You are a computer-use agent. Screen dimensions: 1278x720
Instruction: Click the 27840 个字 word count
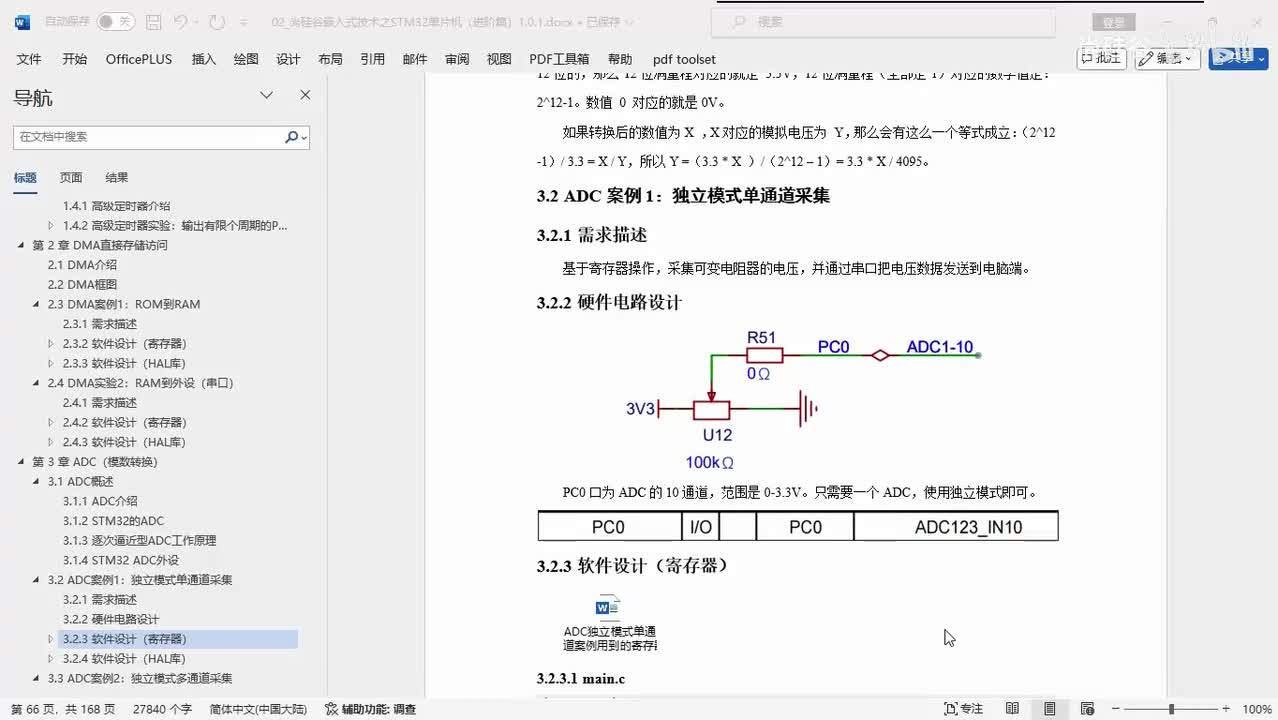(x=161, y=709)
